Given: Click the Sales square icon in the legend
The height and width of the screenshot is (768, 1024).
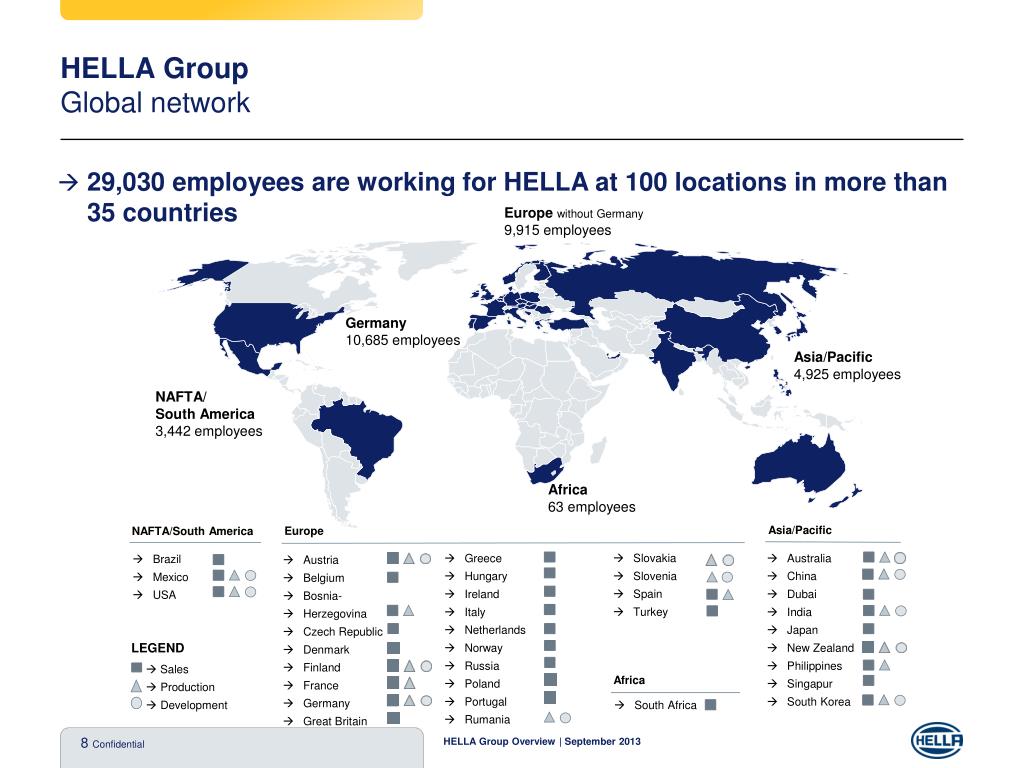Looking at the screenshot, I should [136, 667].
